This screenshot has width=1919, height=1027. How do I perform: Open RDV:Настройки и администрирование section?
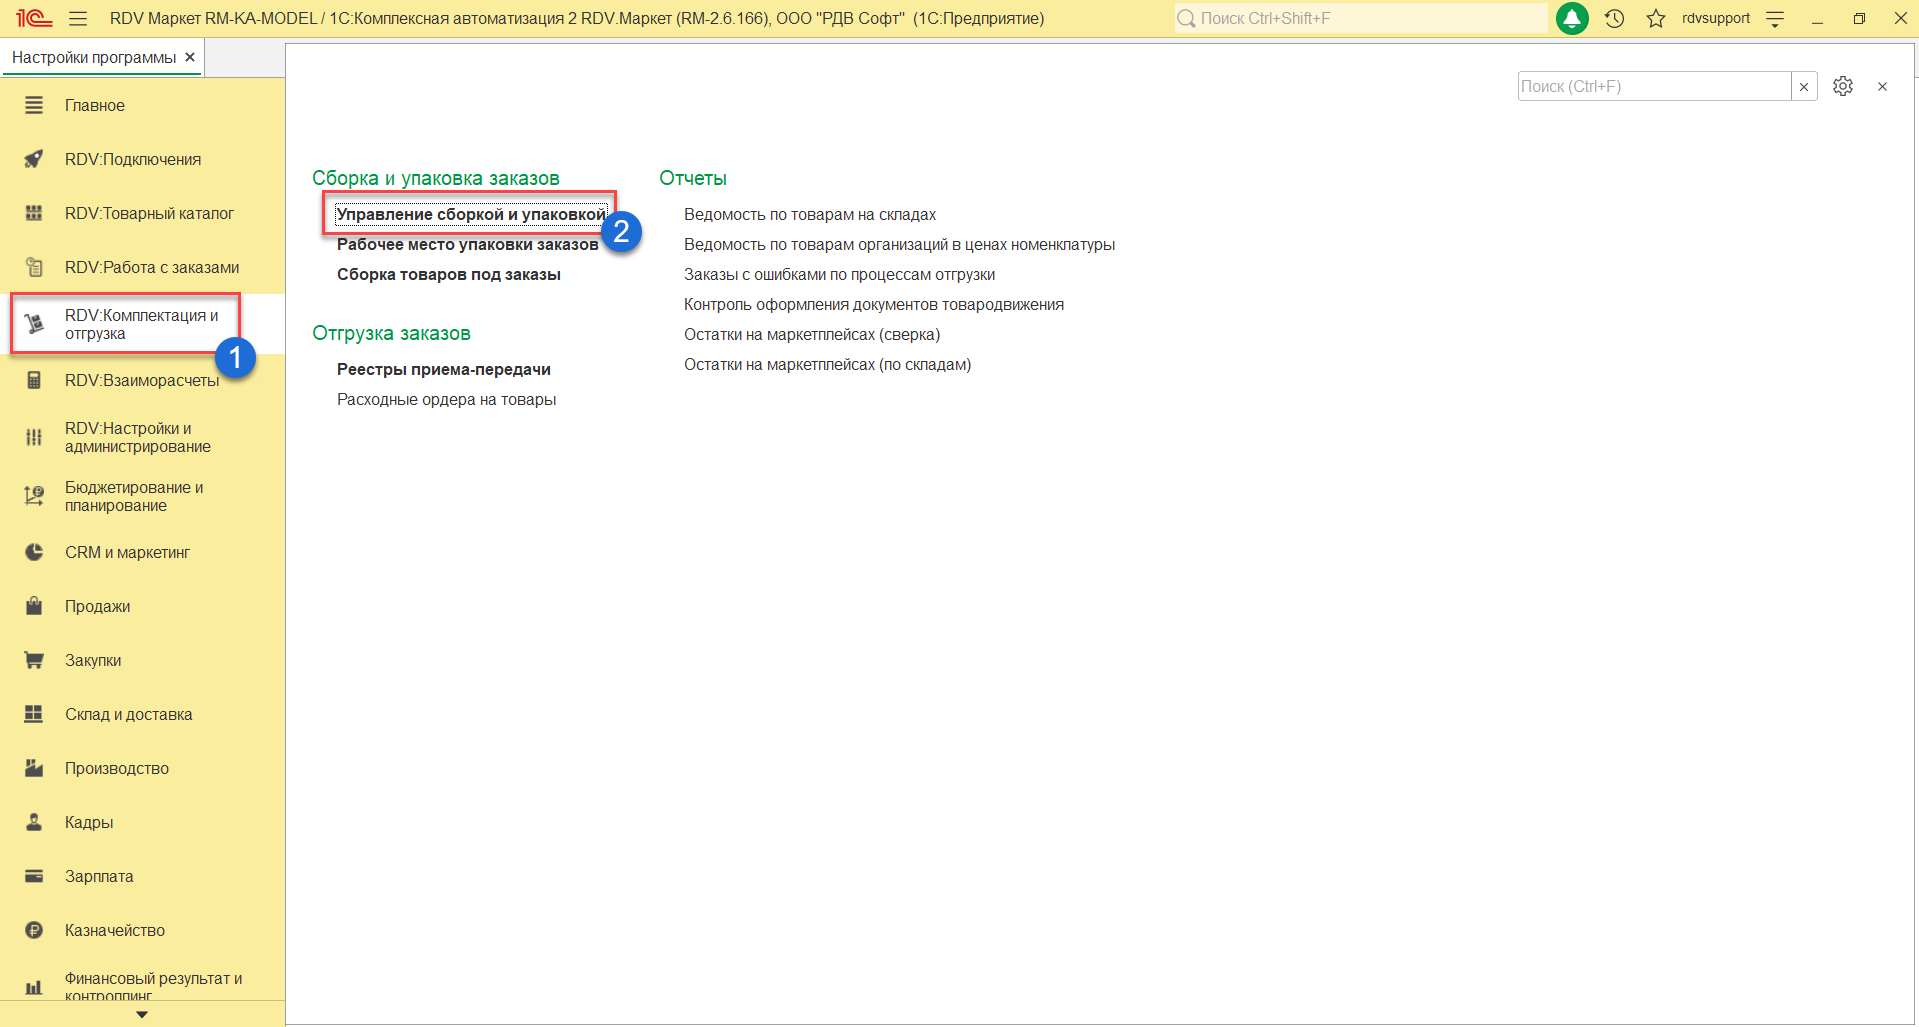coord(138,437)
